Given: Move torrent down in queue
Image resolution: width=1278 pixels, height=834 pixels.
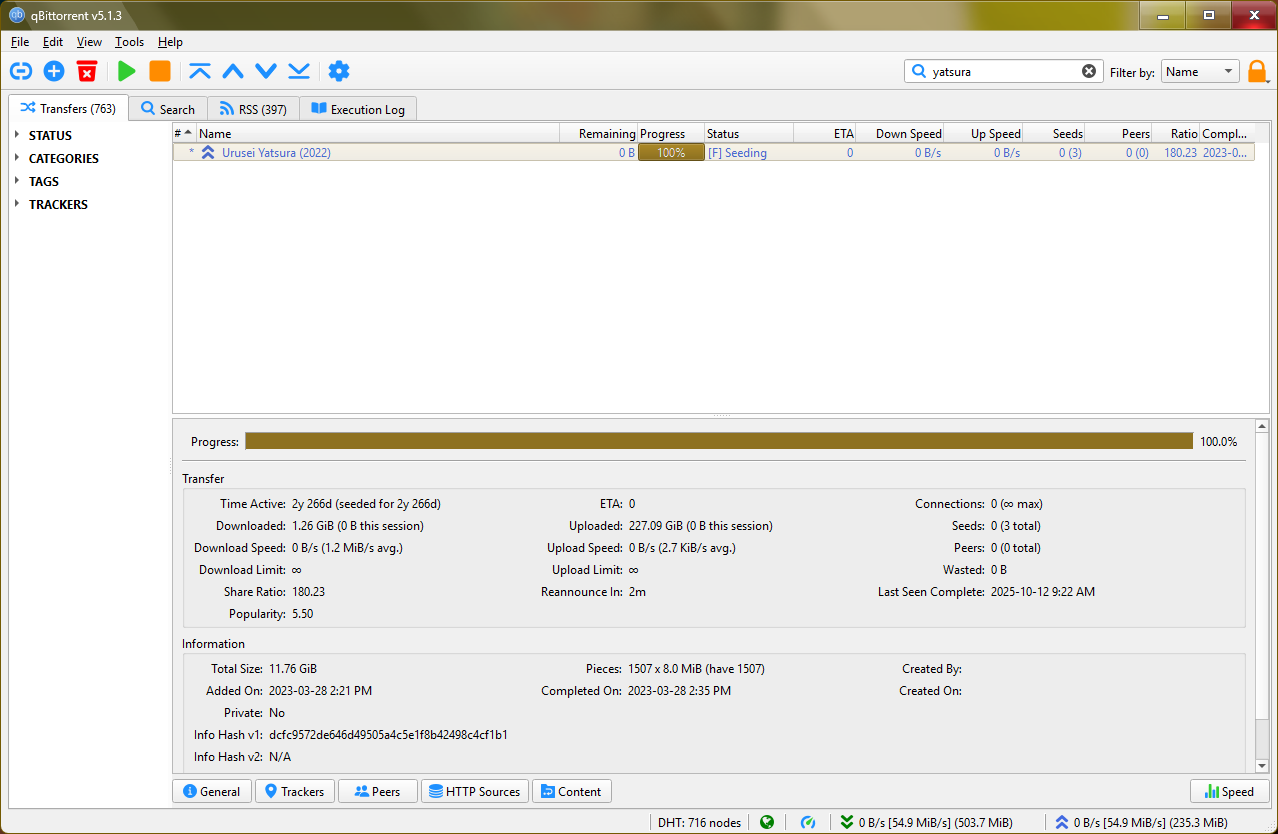Looking at the screenshot, I should pos(266,71).
